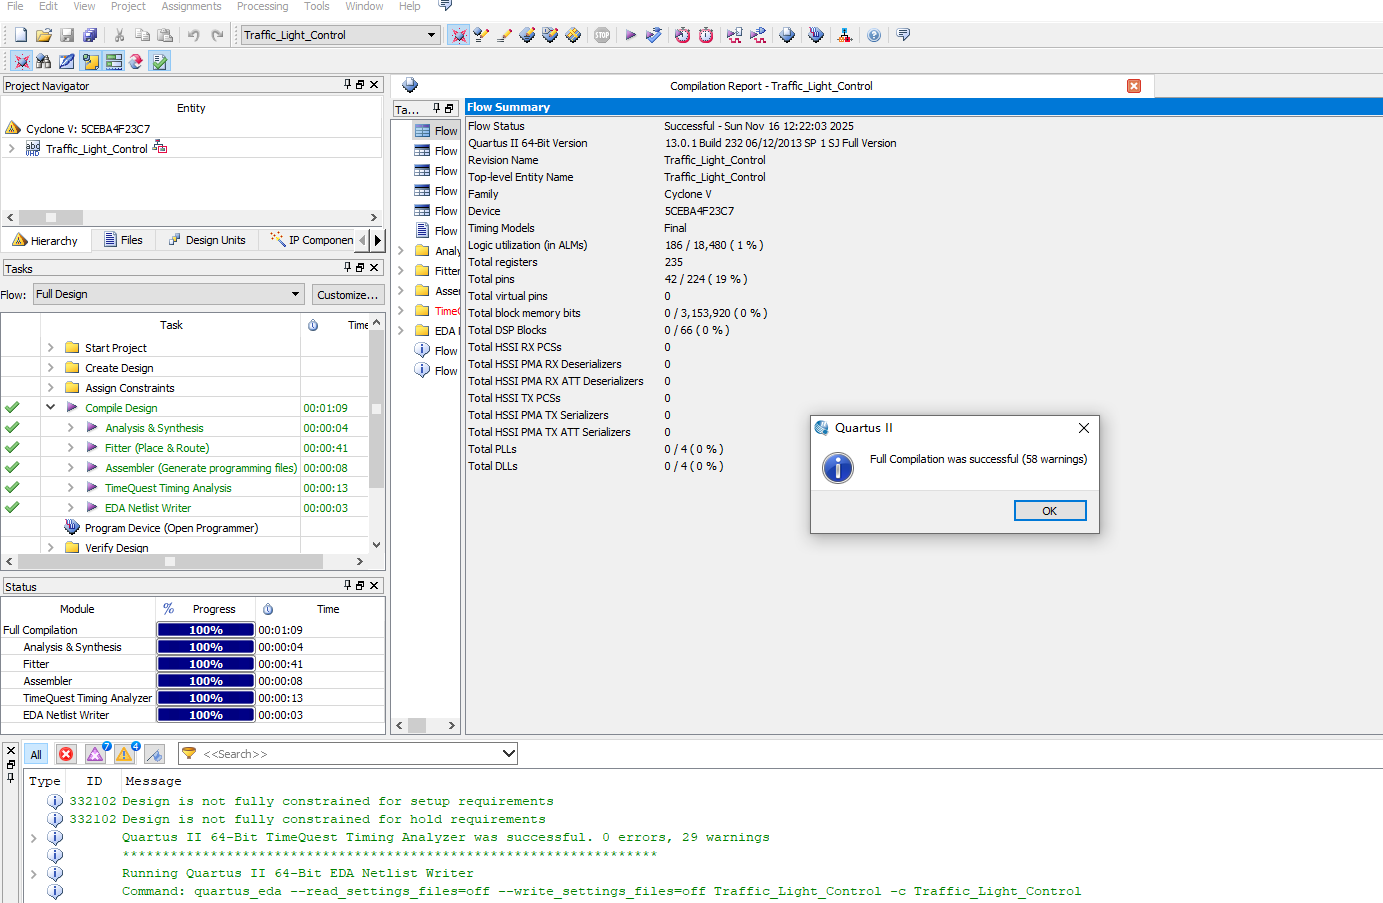The height and width of the screenshot is (903, 1383).
Task: Click the Save diskette icon
Action: click(67, 35)
